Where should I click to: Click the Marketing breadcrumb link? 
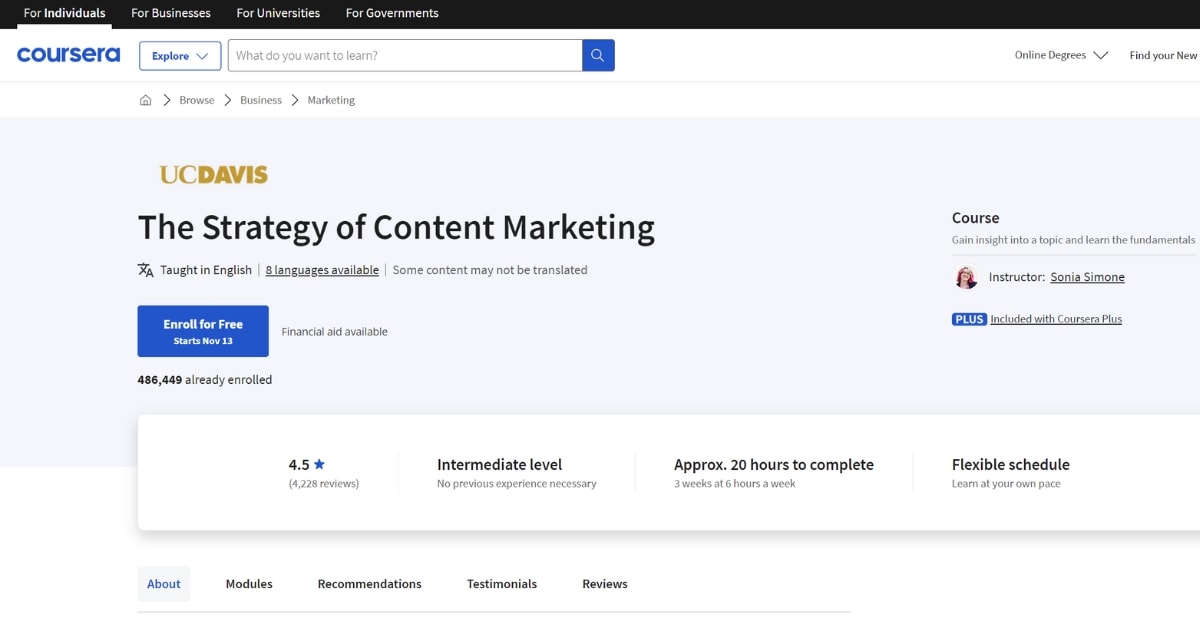331,100
